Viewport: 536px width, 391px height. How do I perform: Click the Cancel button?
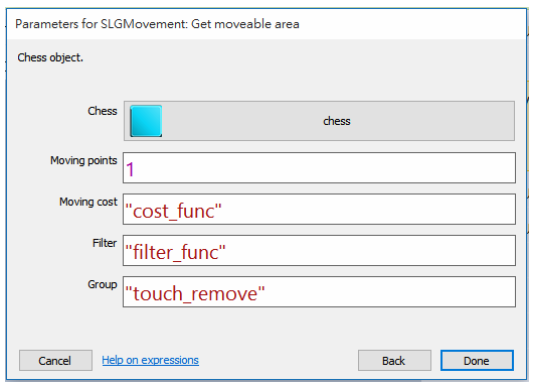pyautogui.click(x=55, y=360)
